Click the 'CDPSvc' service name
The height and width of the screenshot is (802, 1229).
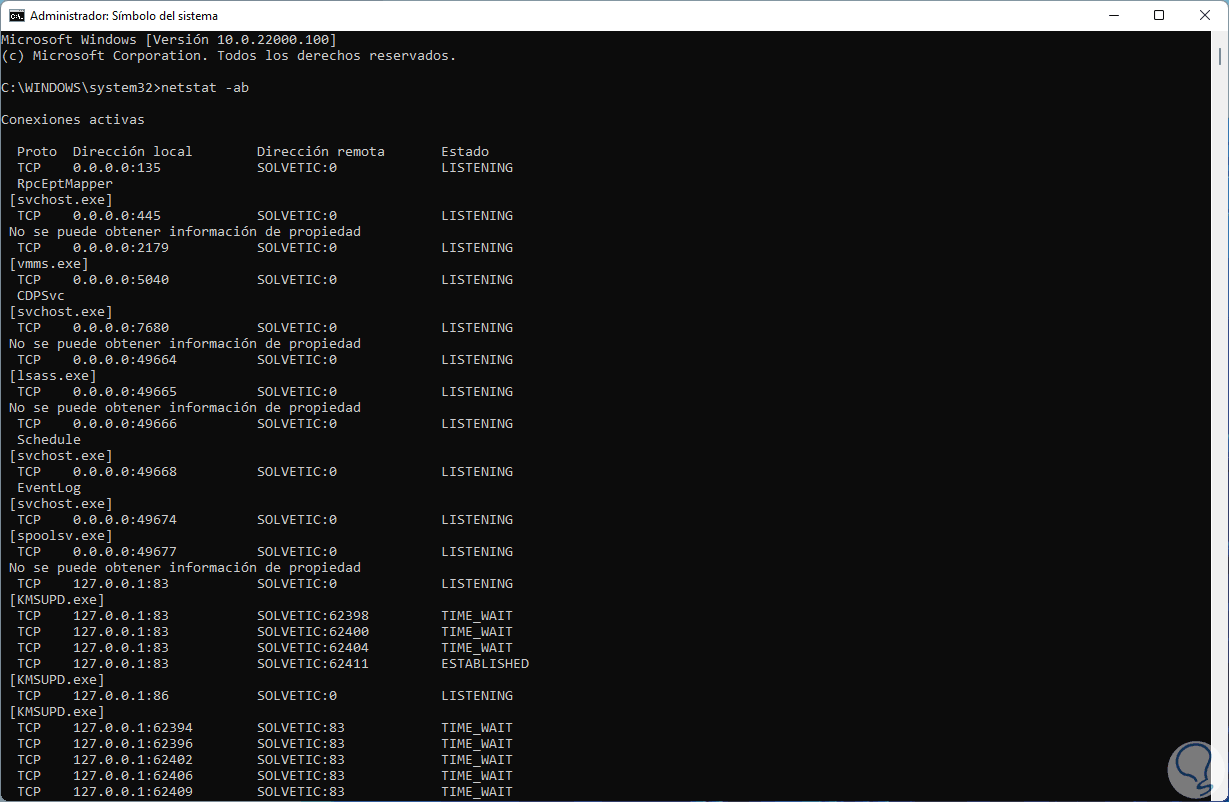click(41, 296)
